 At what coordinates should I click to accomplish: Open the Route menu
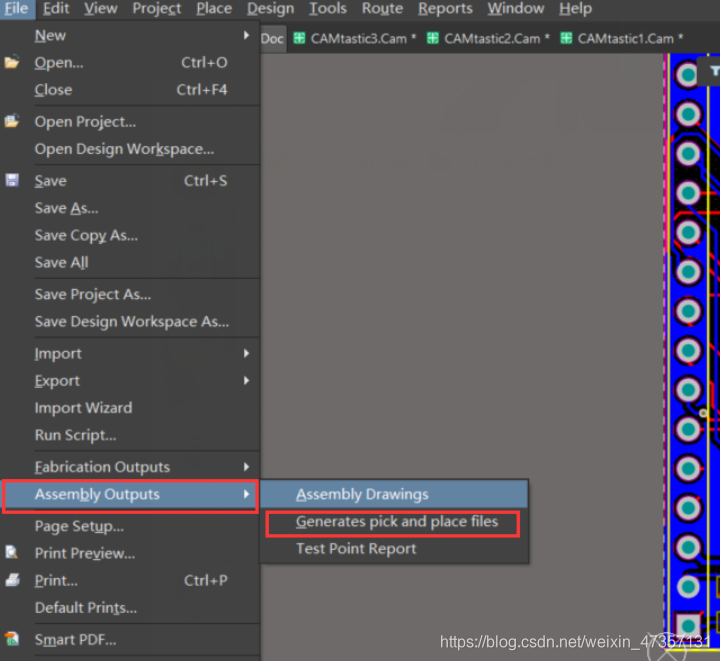pyautogui.click(x=382, y=8)
